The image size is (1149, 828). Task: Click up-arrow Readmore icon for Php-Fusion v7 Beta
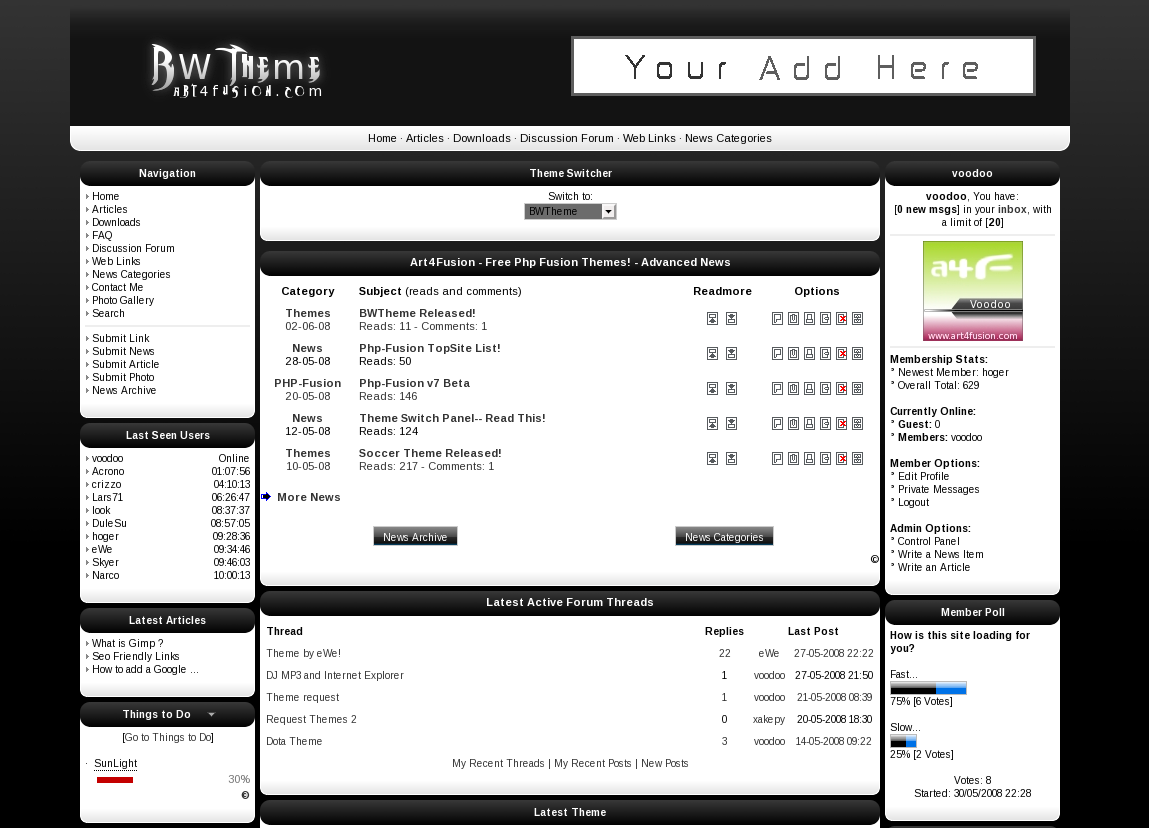point(712,388)
